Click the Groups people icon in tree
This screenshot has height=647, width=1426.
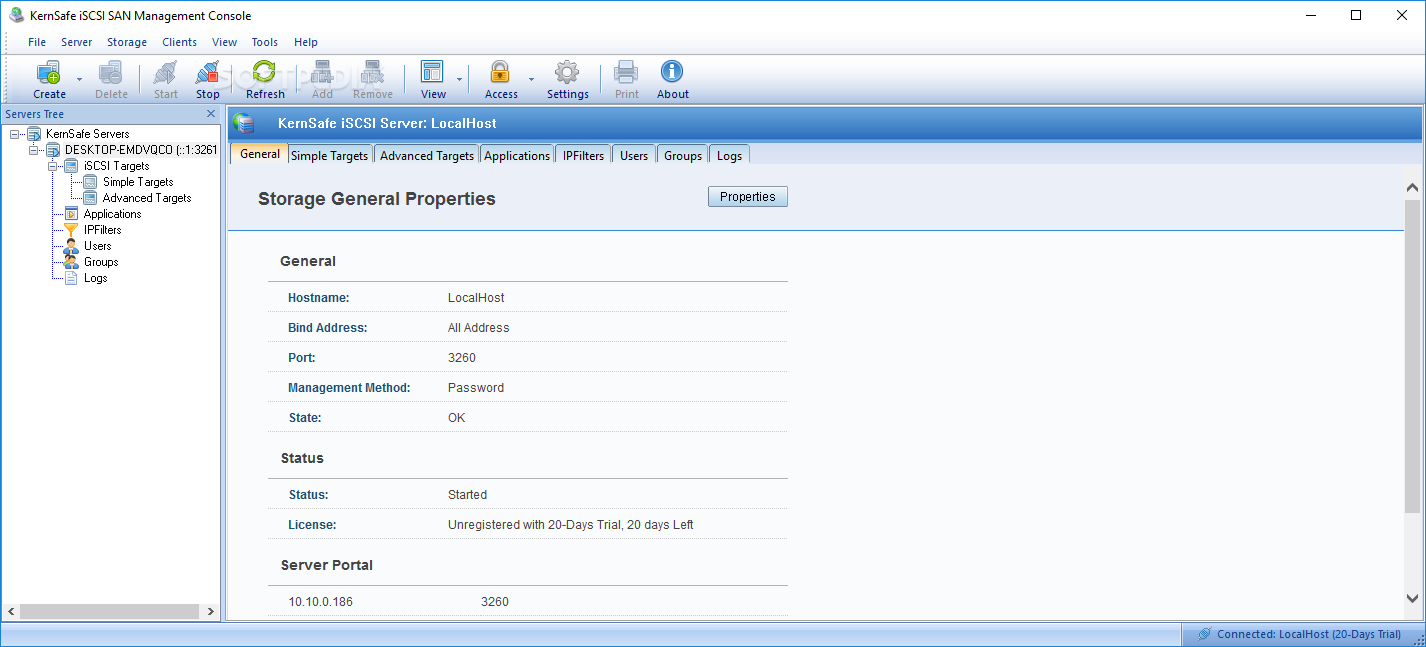(x=71, y=262)
